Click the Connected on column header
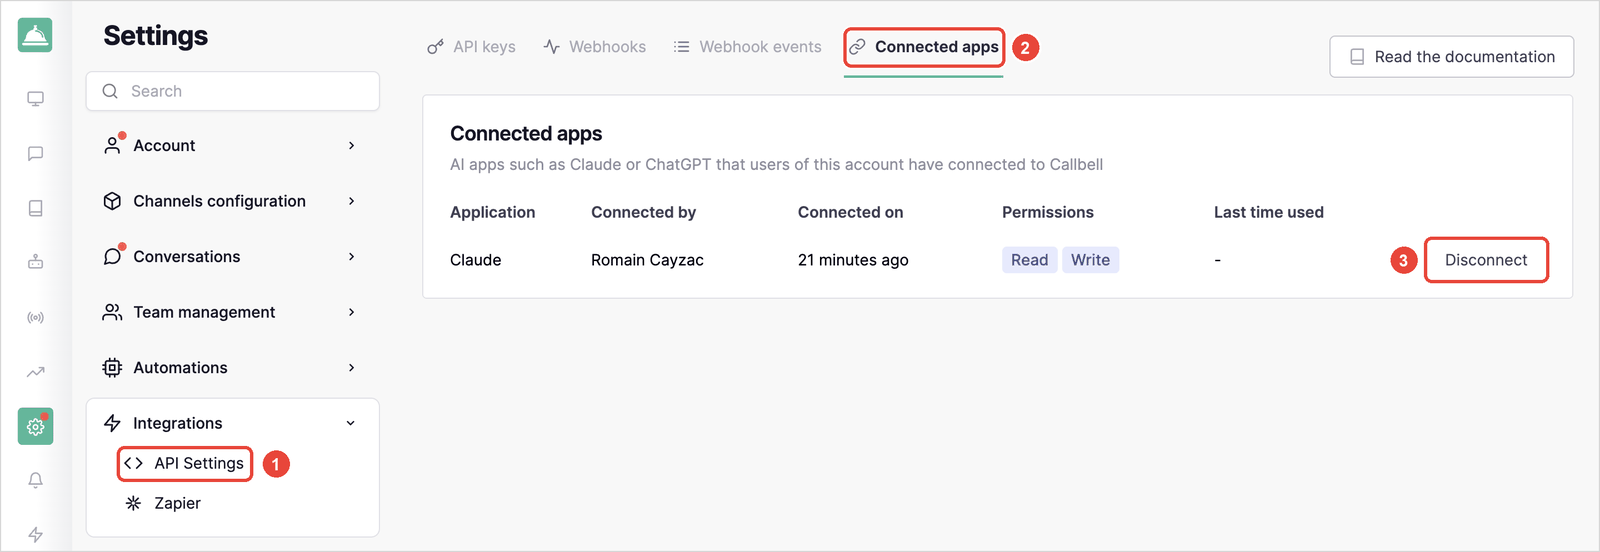The height and width of the screenshot is (552, 1600). pos(850,212)
